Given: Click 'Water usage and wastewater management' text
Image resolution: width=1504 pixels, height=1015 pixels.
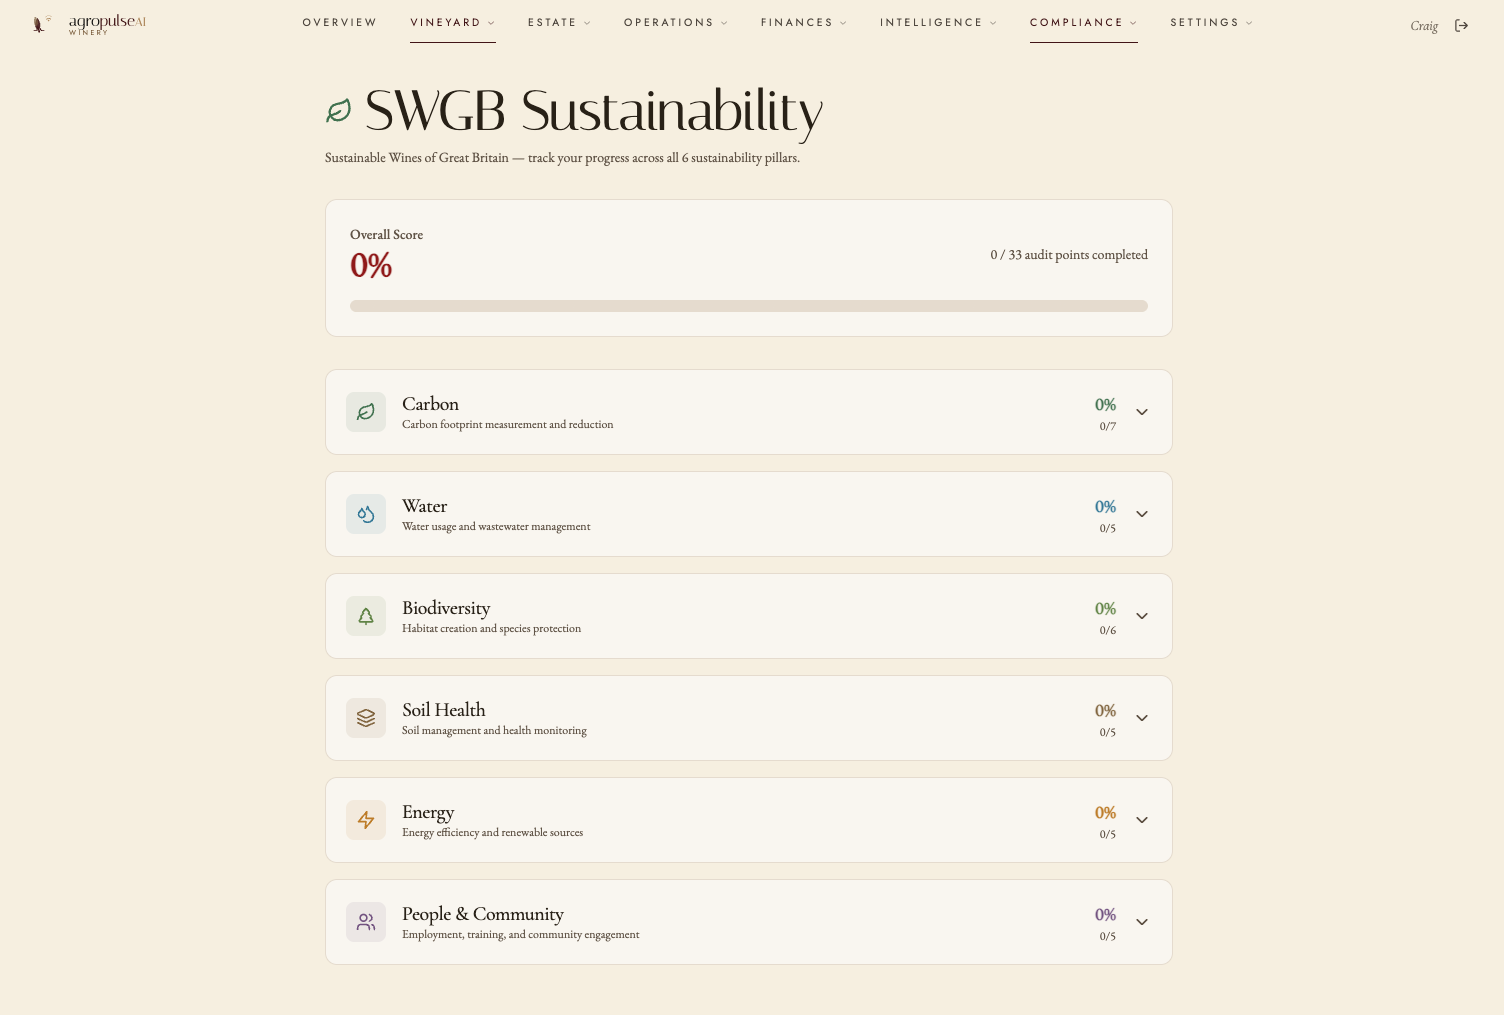Looking at the screenshot, I should coord(496,527).
